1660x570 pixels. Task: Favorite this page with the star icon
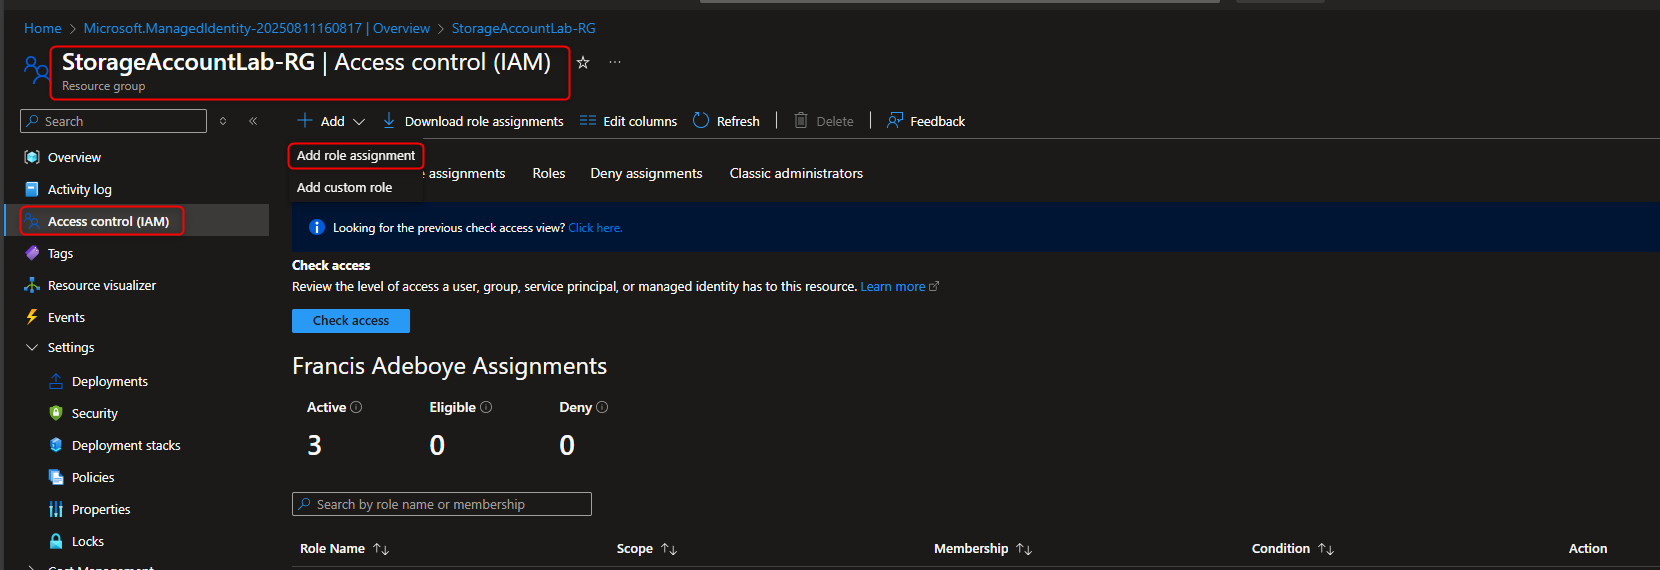583,62
